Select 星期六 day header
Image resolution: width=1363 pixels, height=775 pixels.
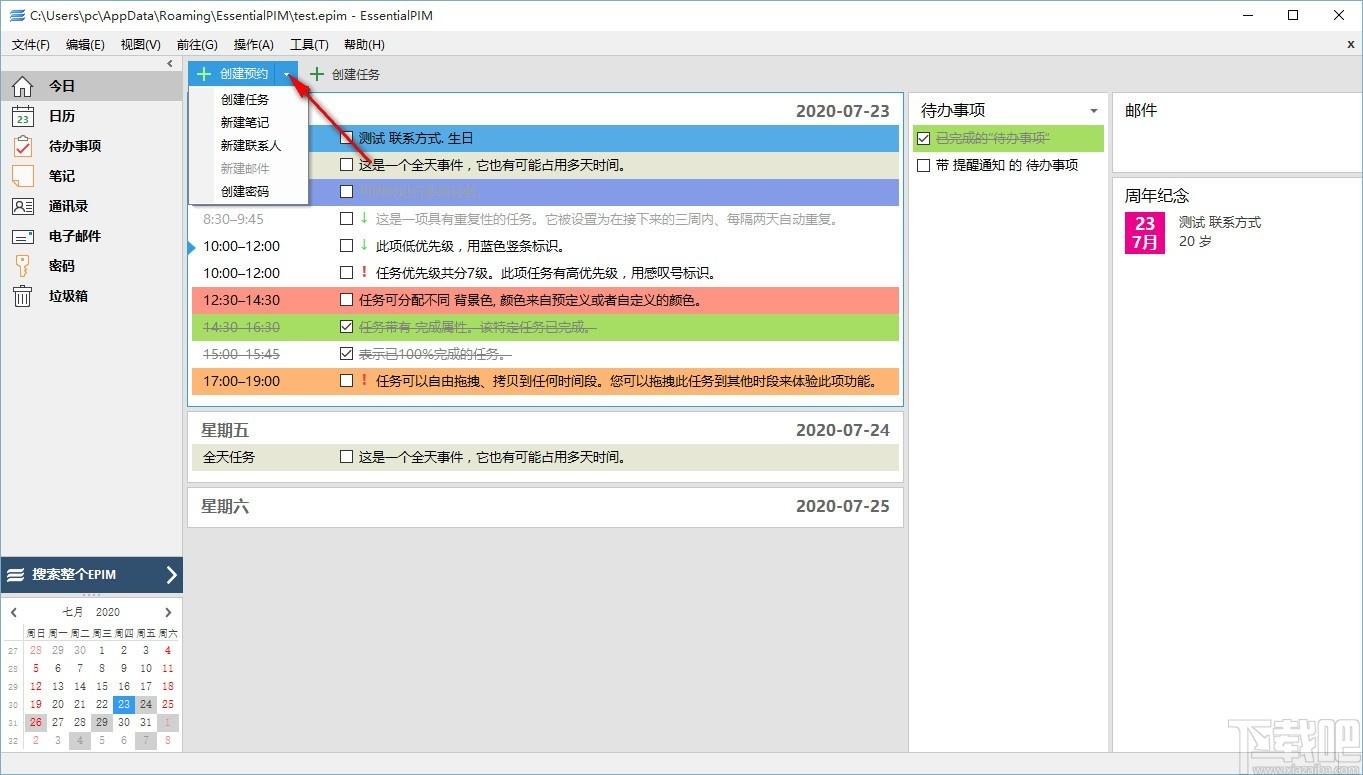[x=225, y=506]
